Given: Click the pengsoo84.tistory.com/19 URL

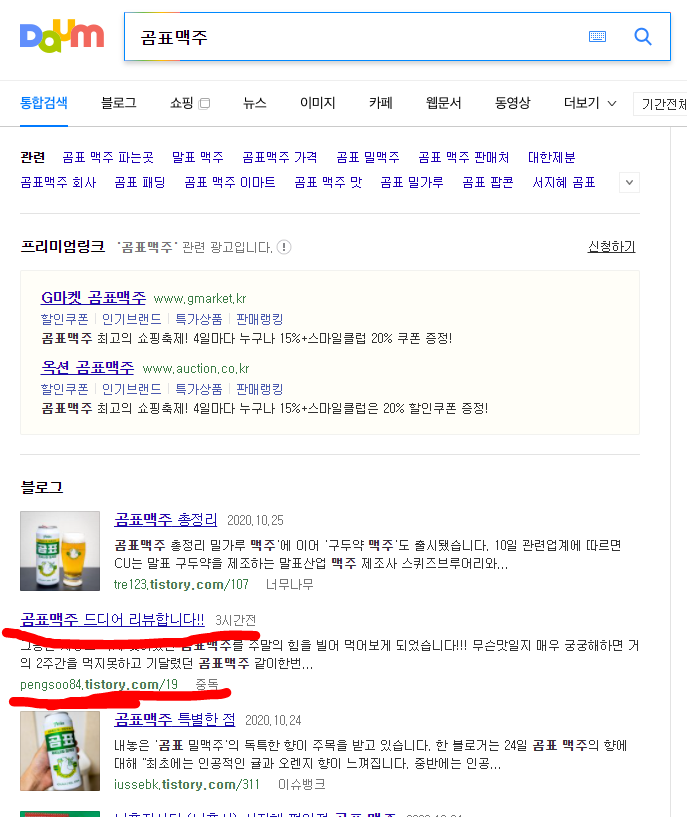Looking at the screenshot, I should point(99,685).
